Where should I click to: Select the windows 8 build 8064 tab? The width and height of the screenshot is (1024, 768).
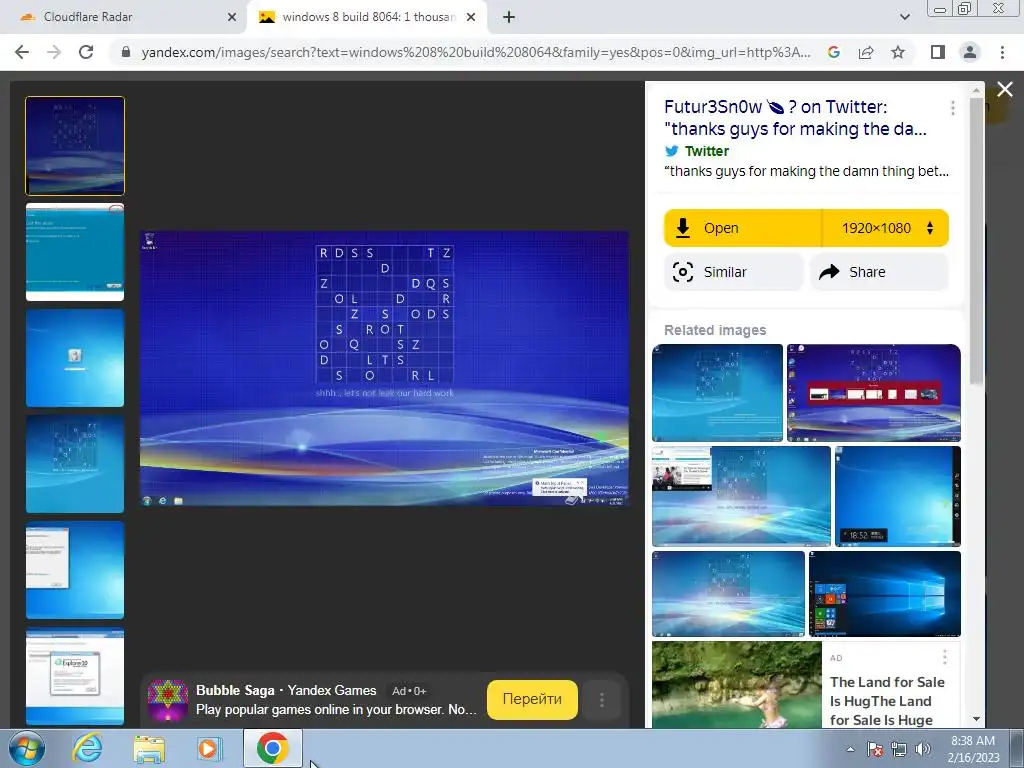point(368,17)
